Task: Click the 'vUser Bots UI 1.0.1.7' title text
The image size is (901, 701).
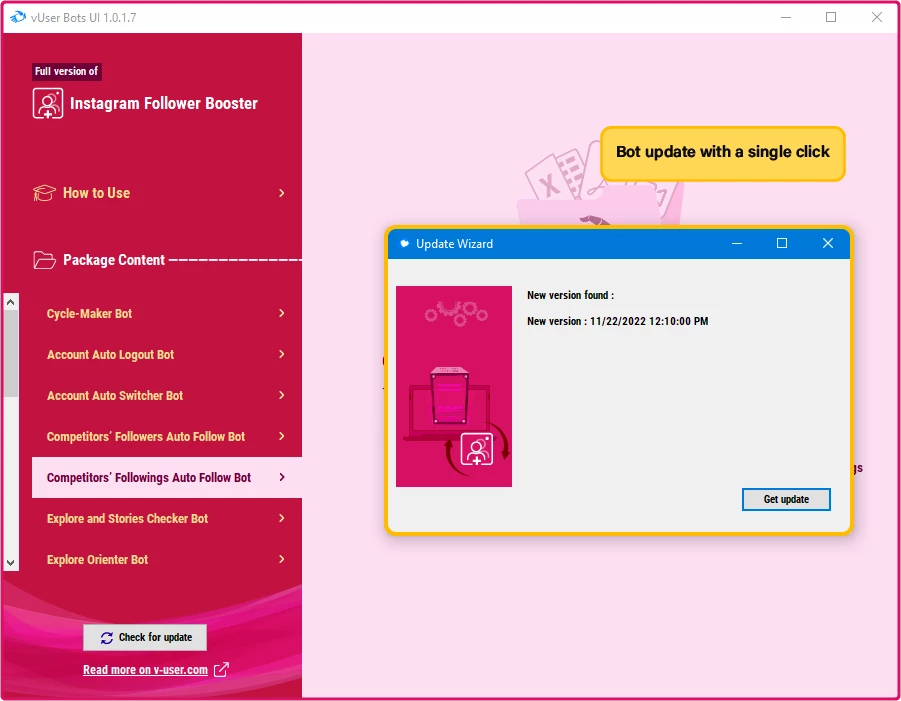Action: click(x=84, y=18)
